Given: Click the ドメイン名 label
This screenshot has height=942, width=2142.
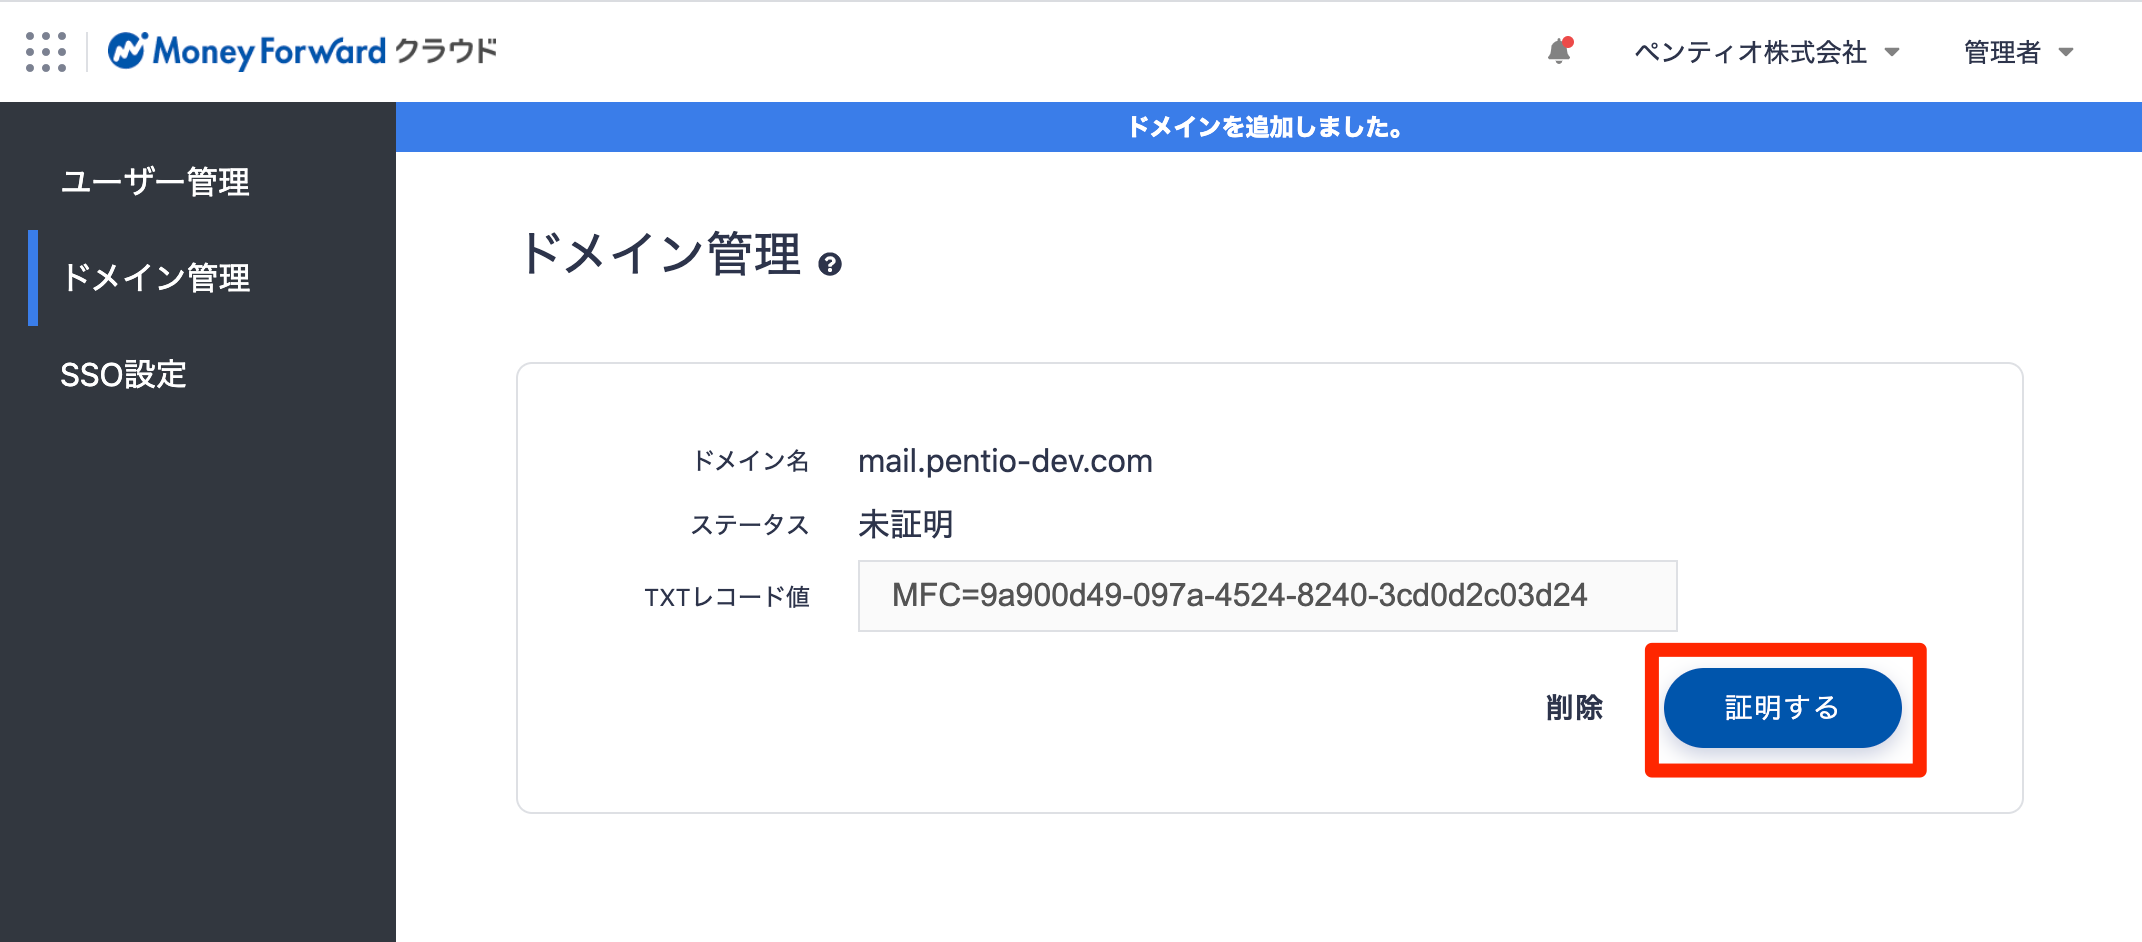Looking at the screenshot, I should coord(751,461).
